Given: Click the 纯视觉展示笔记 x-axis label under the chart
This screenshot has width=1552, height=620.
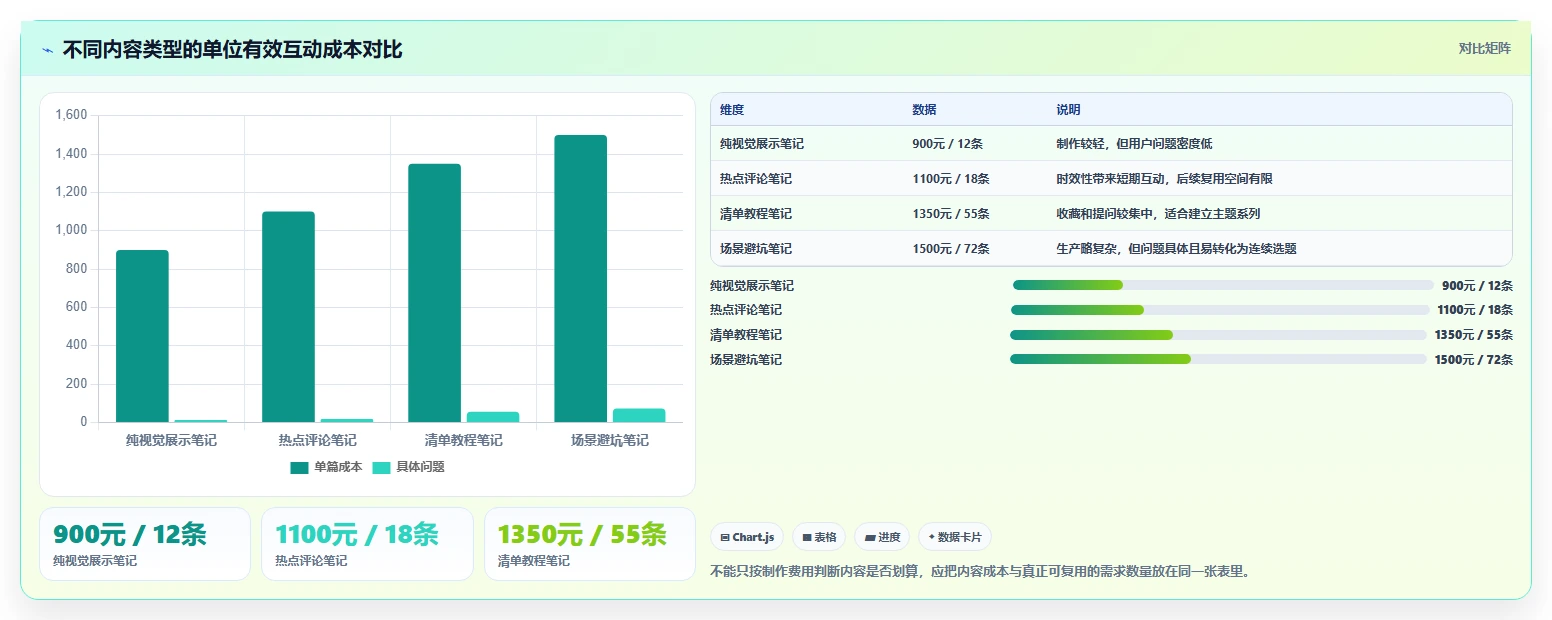Looking at the screenshot, I should click(x=171, y=440).
